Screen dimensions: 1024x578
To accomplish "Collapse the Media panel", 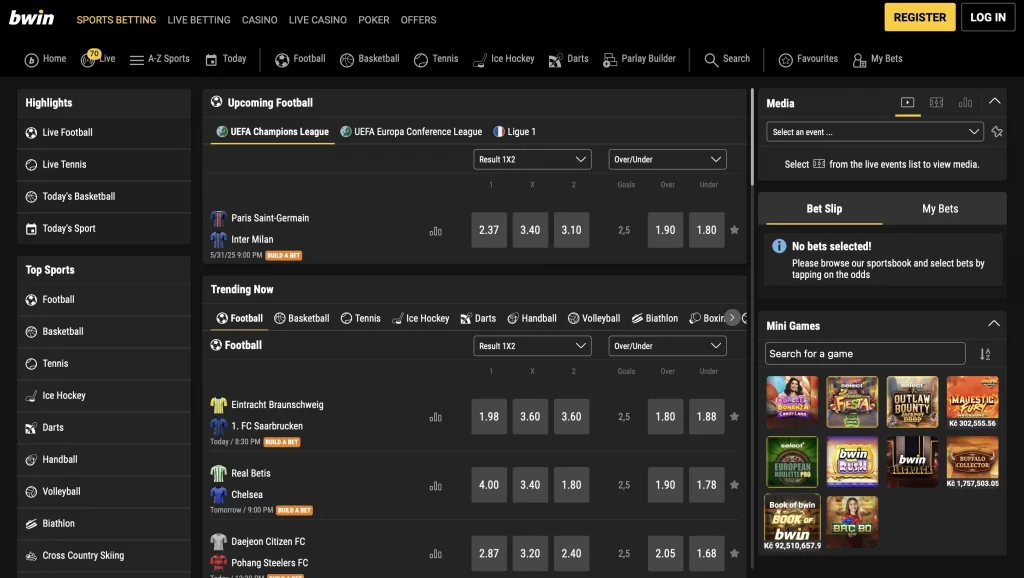I will (x=994, y=101).
